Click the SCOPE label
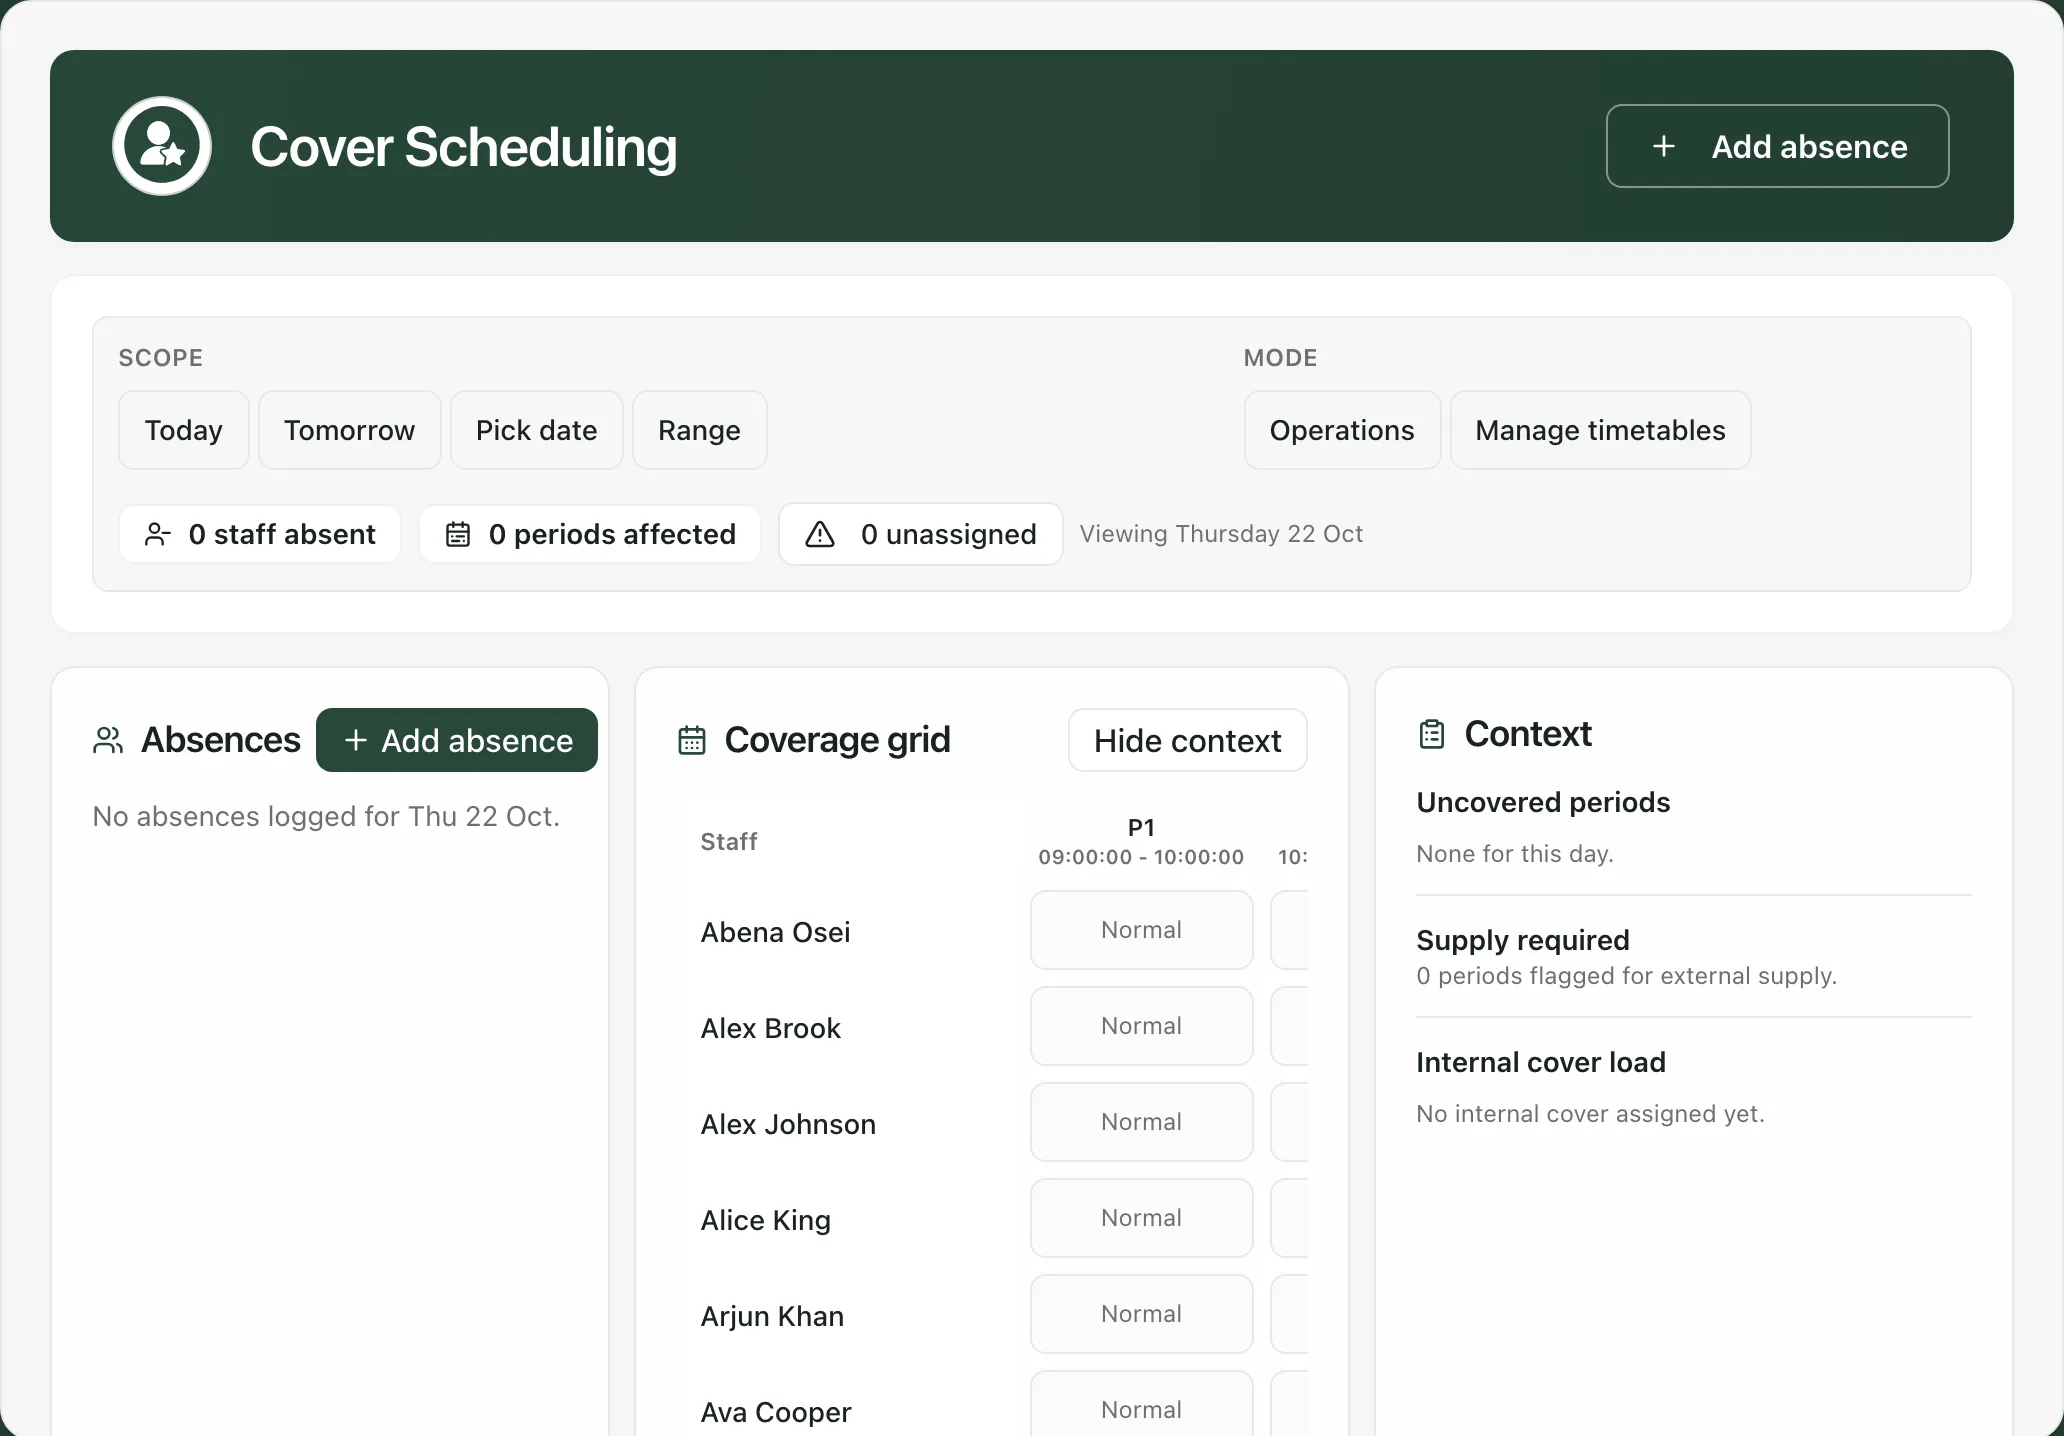Screen dimensions: 2064x1436 [161, 358]
